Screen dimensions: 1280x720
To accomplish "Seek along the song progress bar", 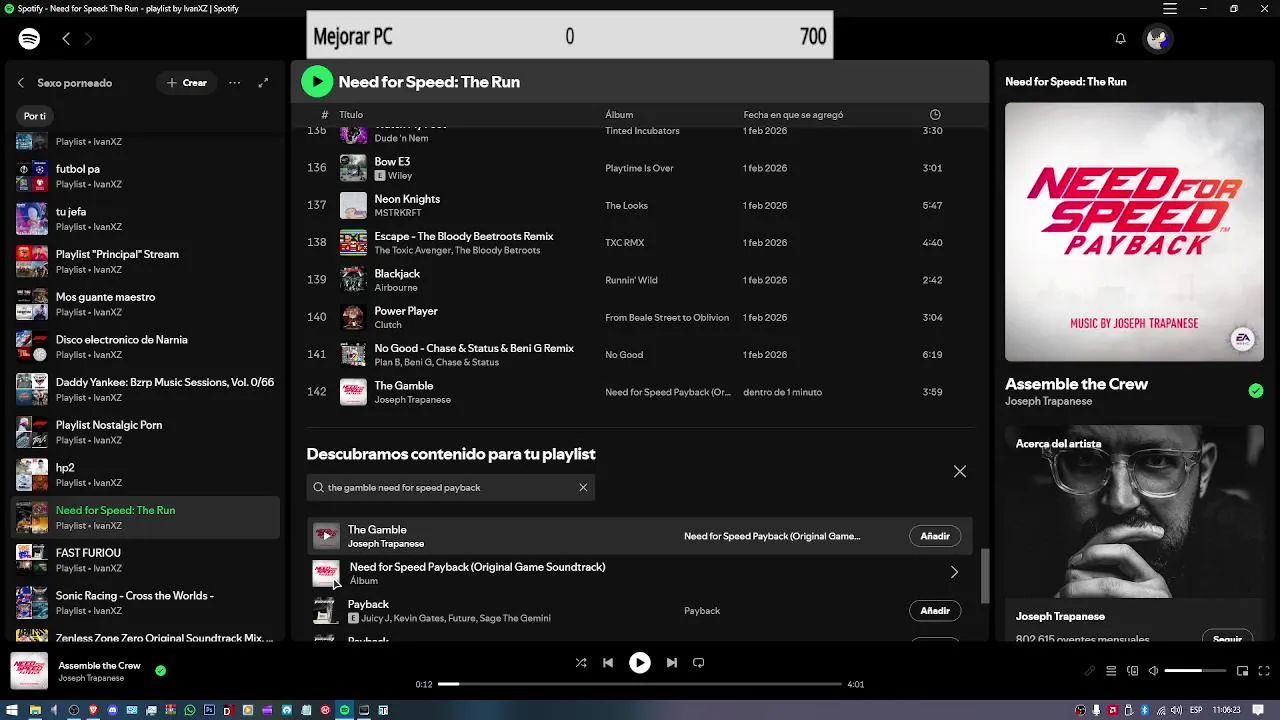I will coord(640,684).
